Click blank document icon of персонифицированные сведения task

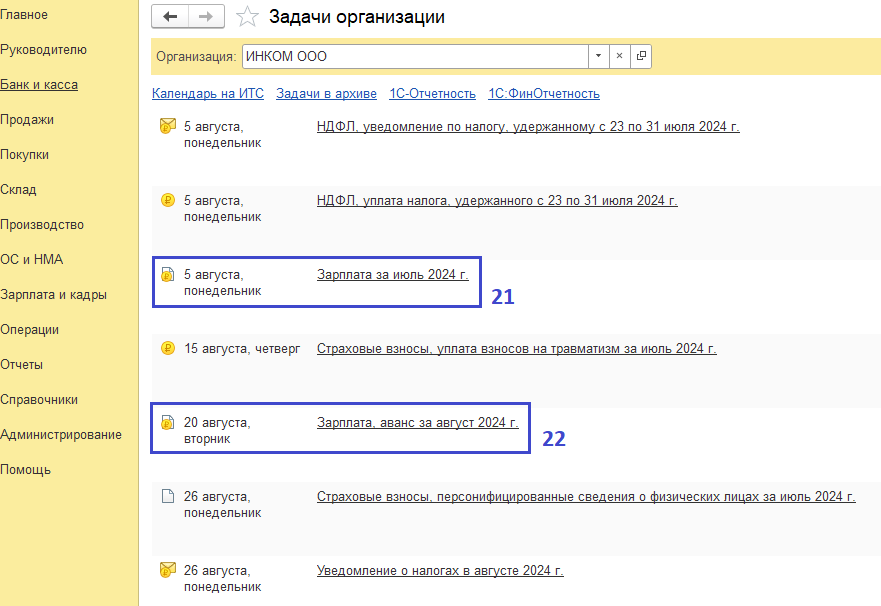point(167,496)
